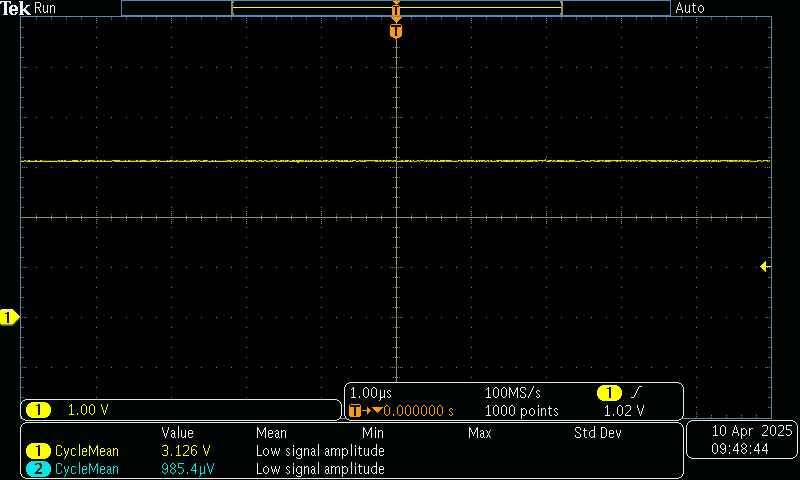Click the Auto trigger mode label
Image resolution: width=800 pixels, height=480 pixels.
690,8
